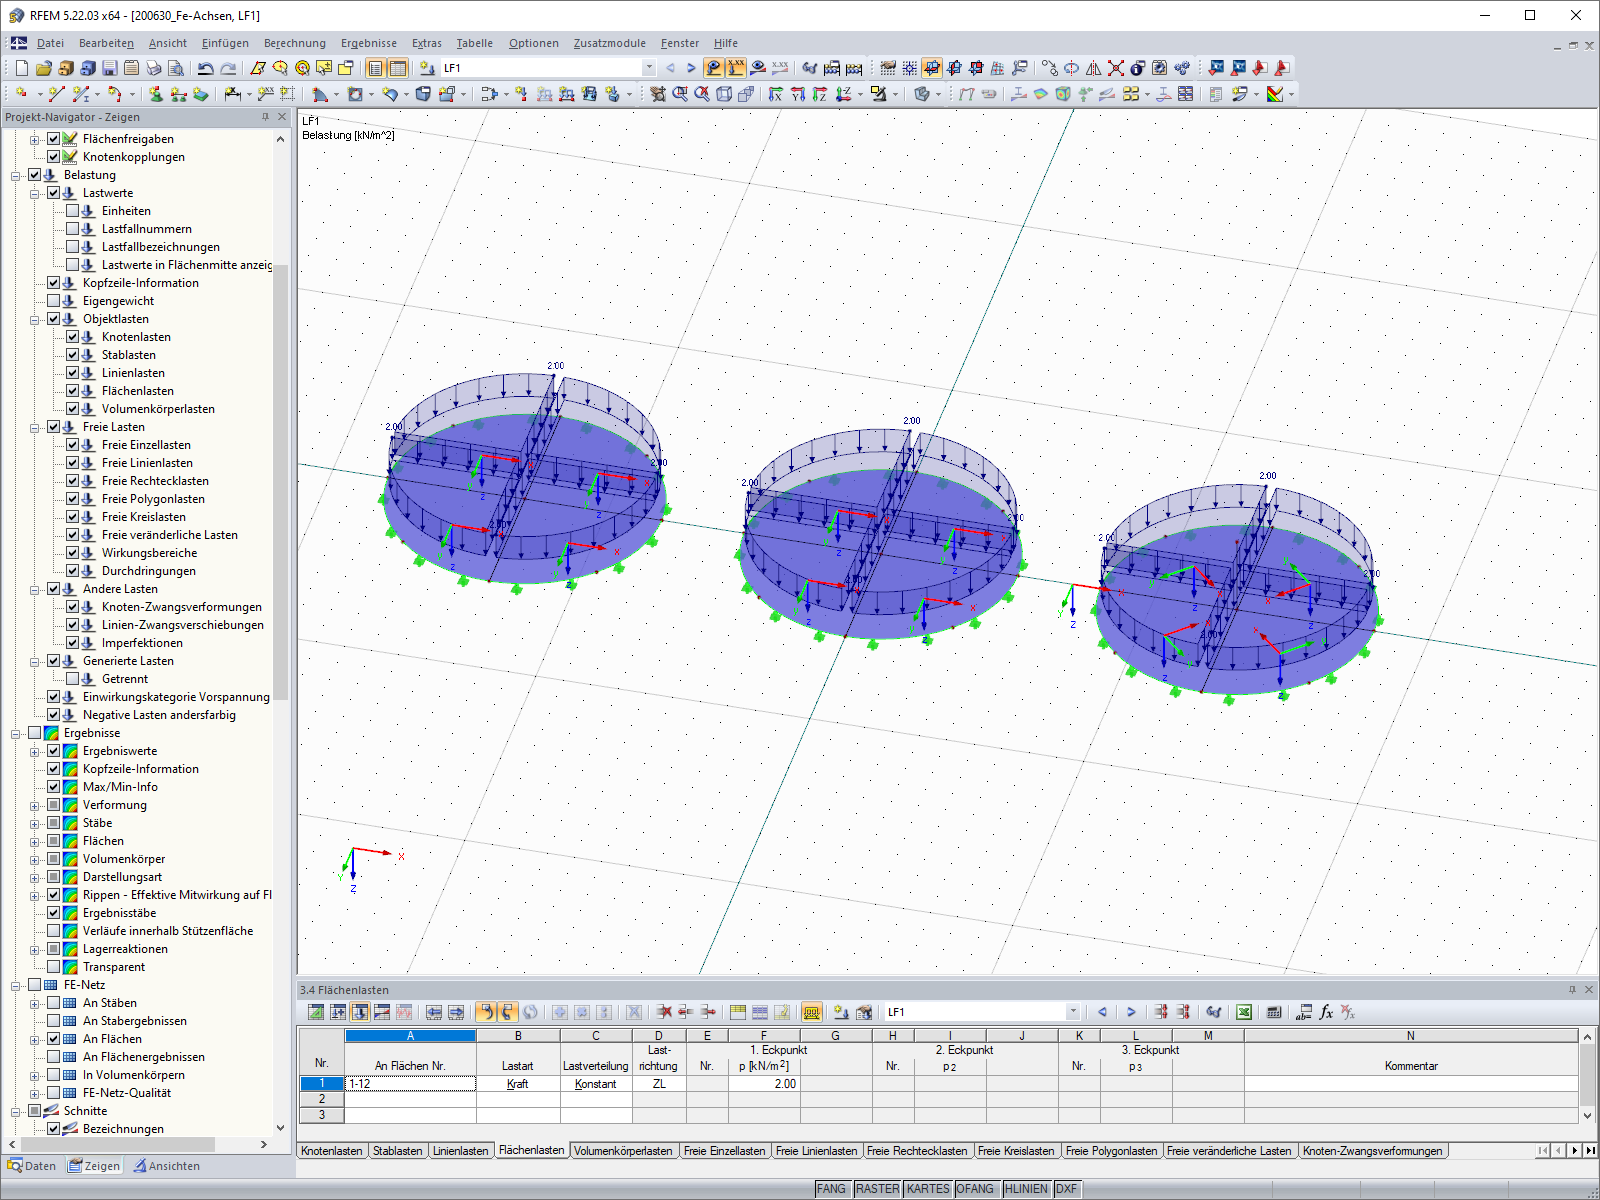
Task: Open the Berechnung menu
Action: pyautogui.click(x=293, y=43)
